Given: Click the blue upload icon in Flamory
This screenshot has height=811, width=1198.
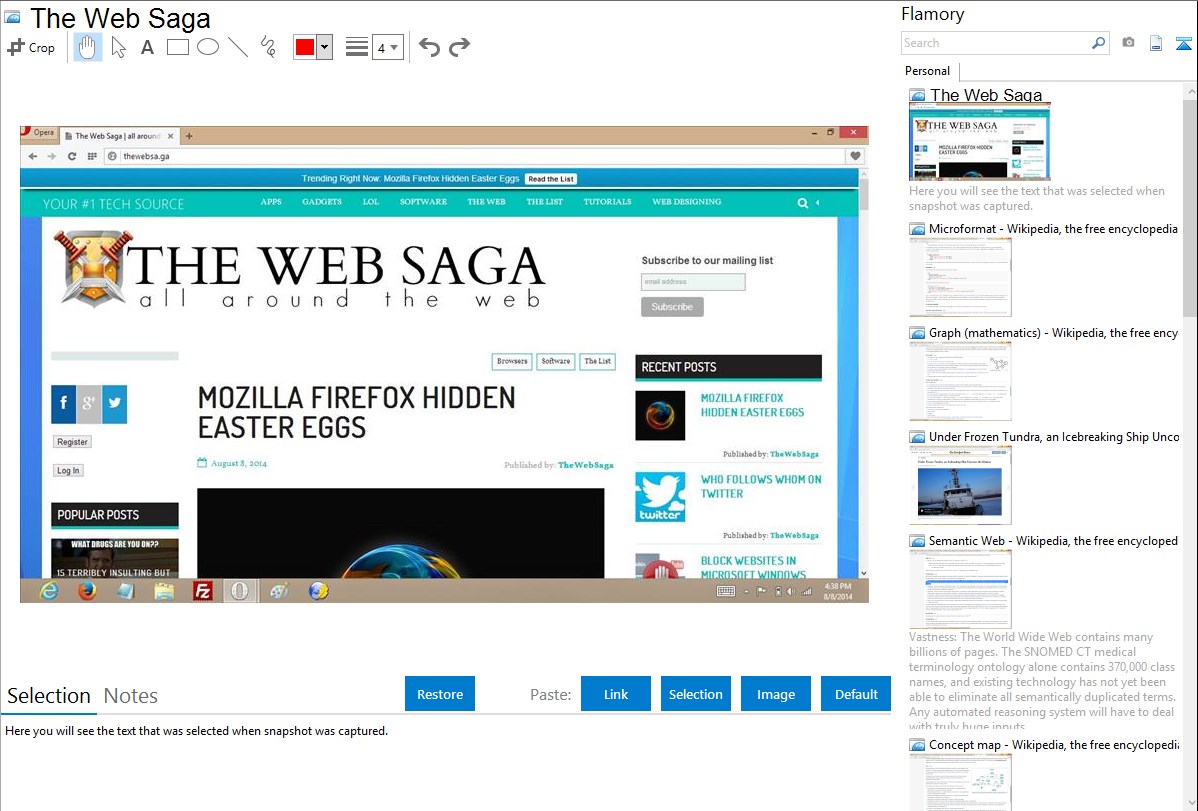Looking at the screenshot, I should click(1183, 43).
